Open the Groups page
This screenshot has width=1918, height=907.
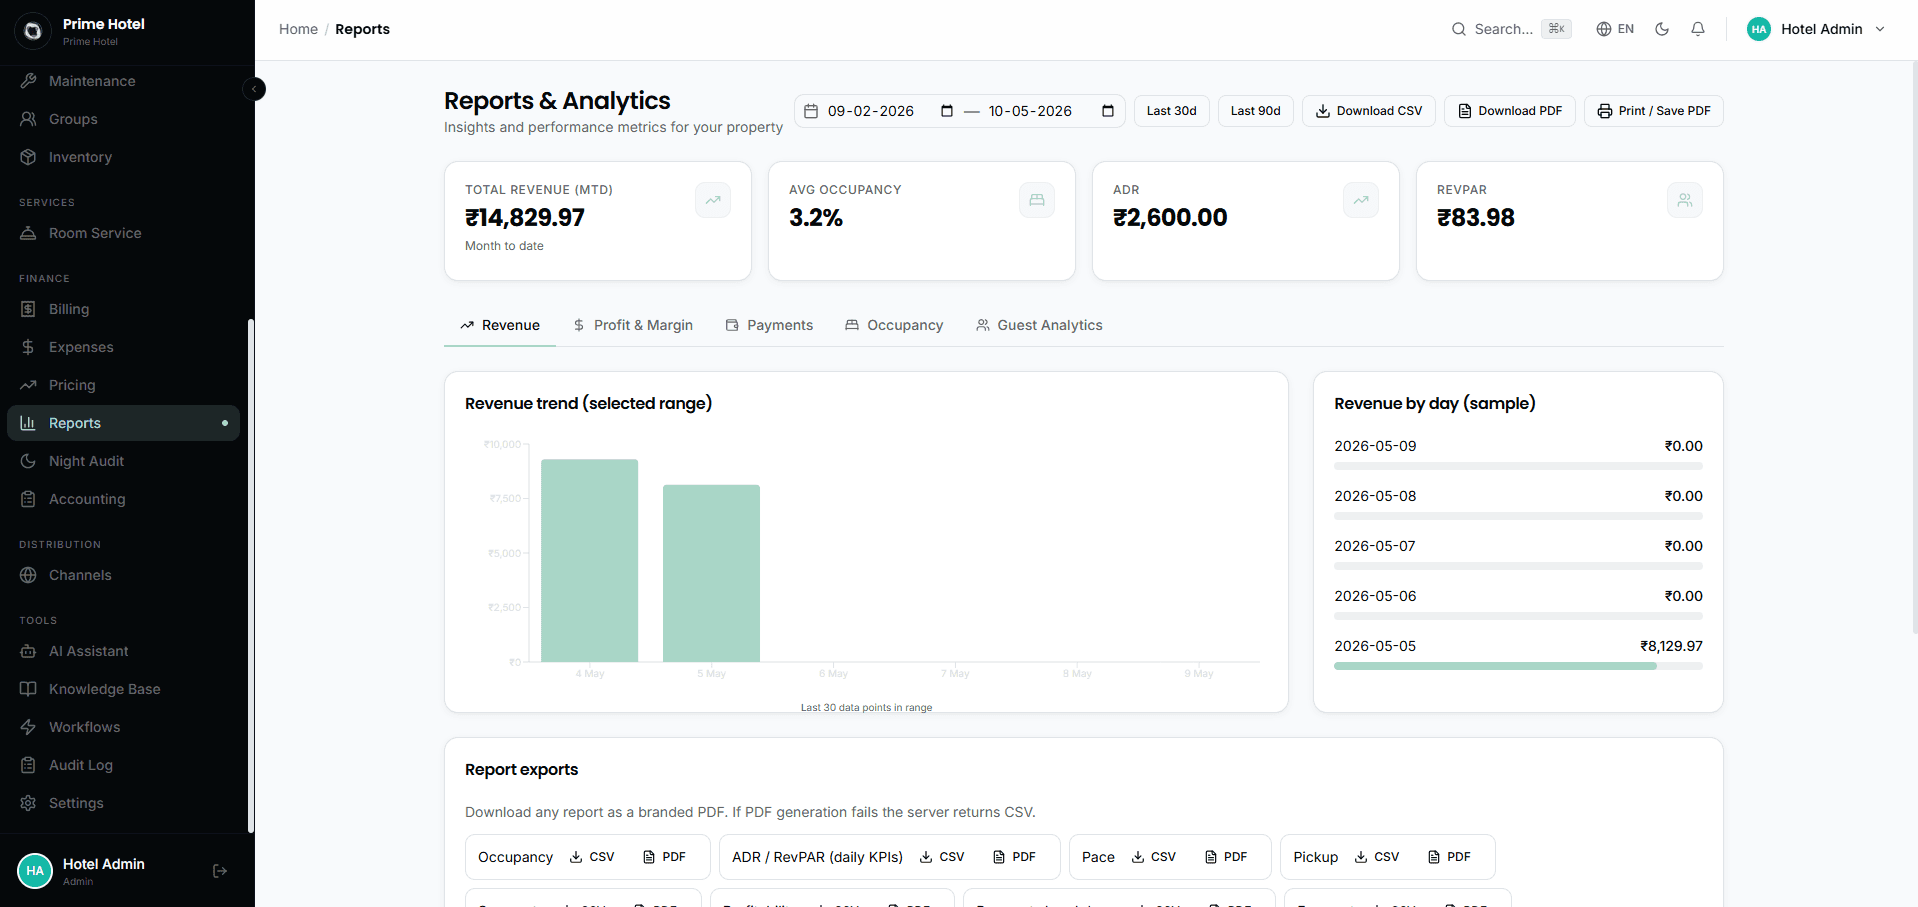(x=123, y=119)
